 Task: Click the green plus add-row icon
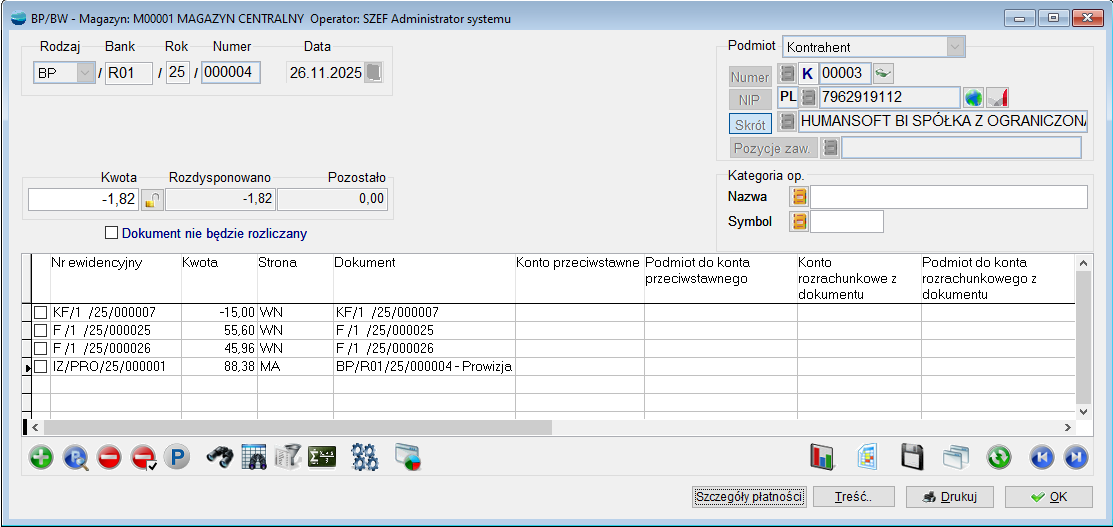tap(41, 458)
